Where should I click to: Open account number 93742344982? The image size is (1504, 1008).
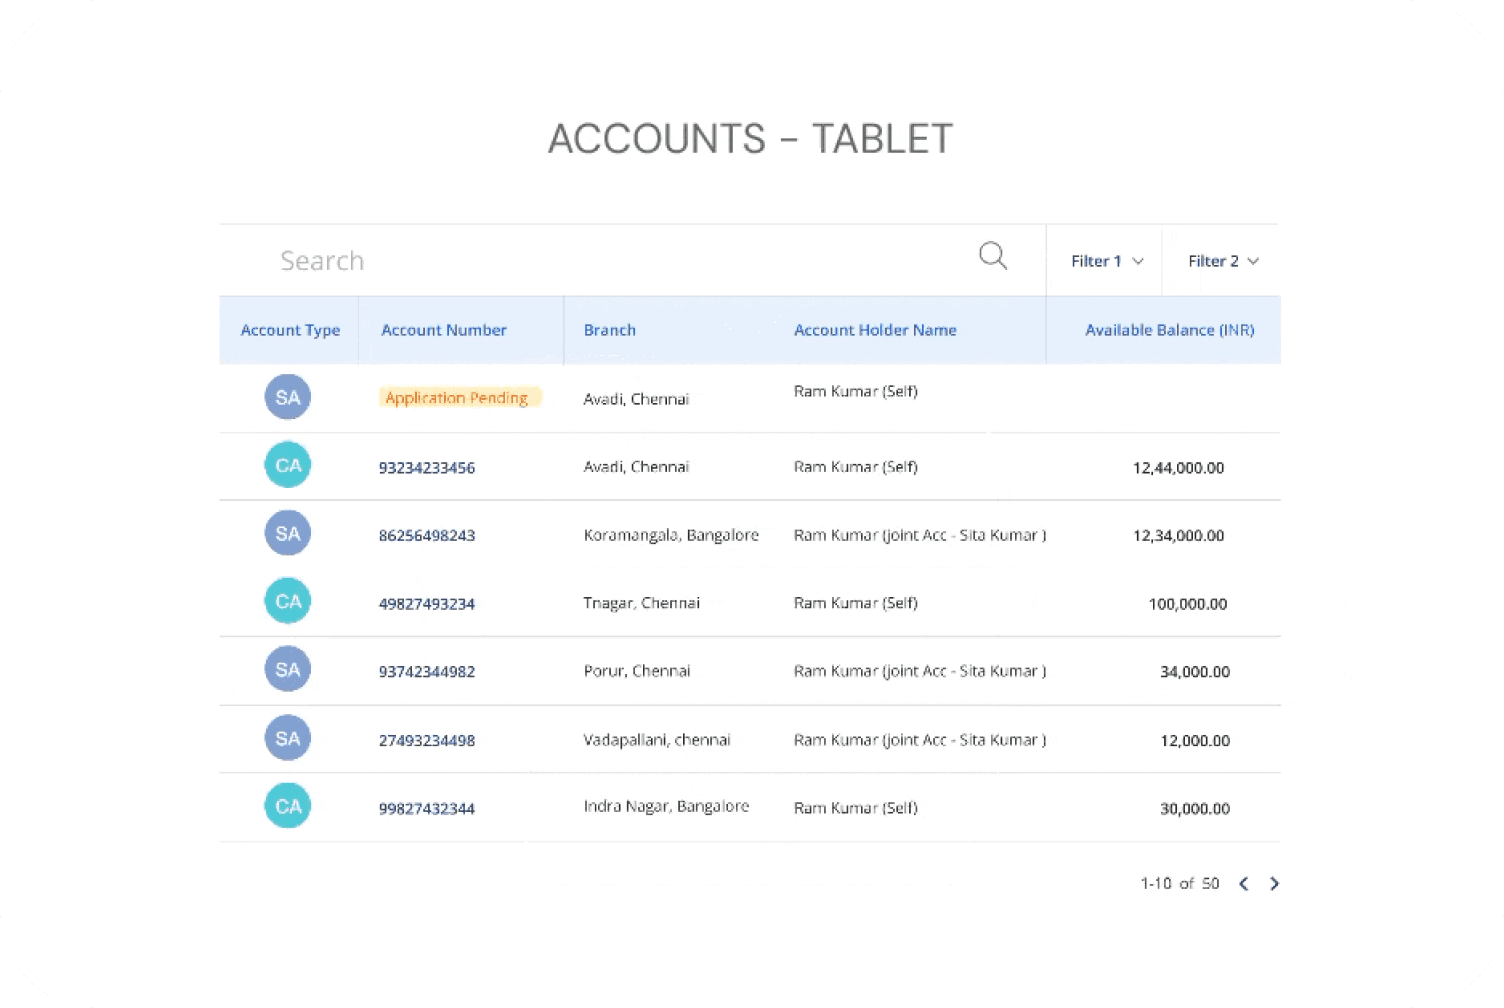pyautogui.click(x=427, y=672)
